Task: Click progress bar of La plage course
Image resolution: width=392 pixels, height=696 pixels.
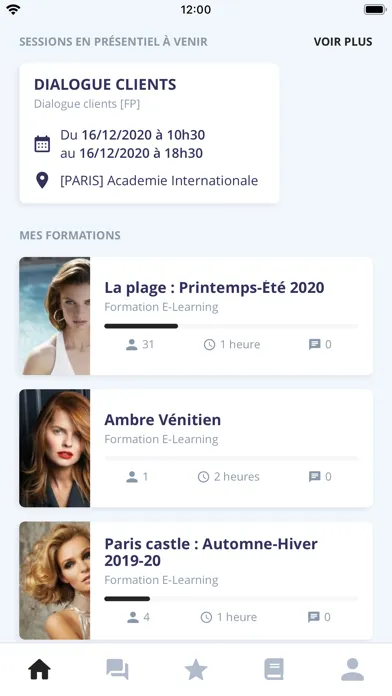Action: pyautogui.click(x=231, y=326)
